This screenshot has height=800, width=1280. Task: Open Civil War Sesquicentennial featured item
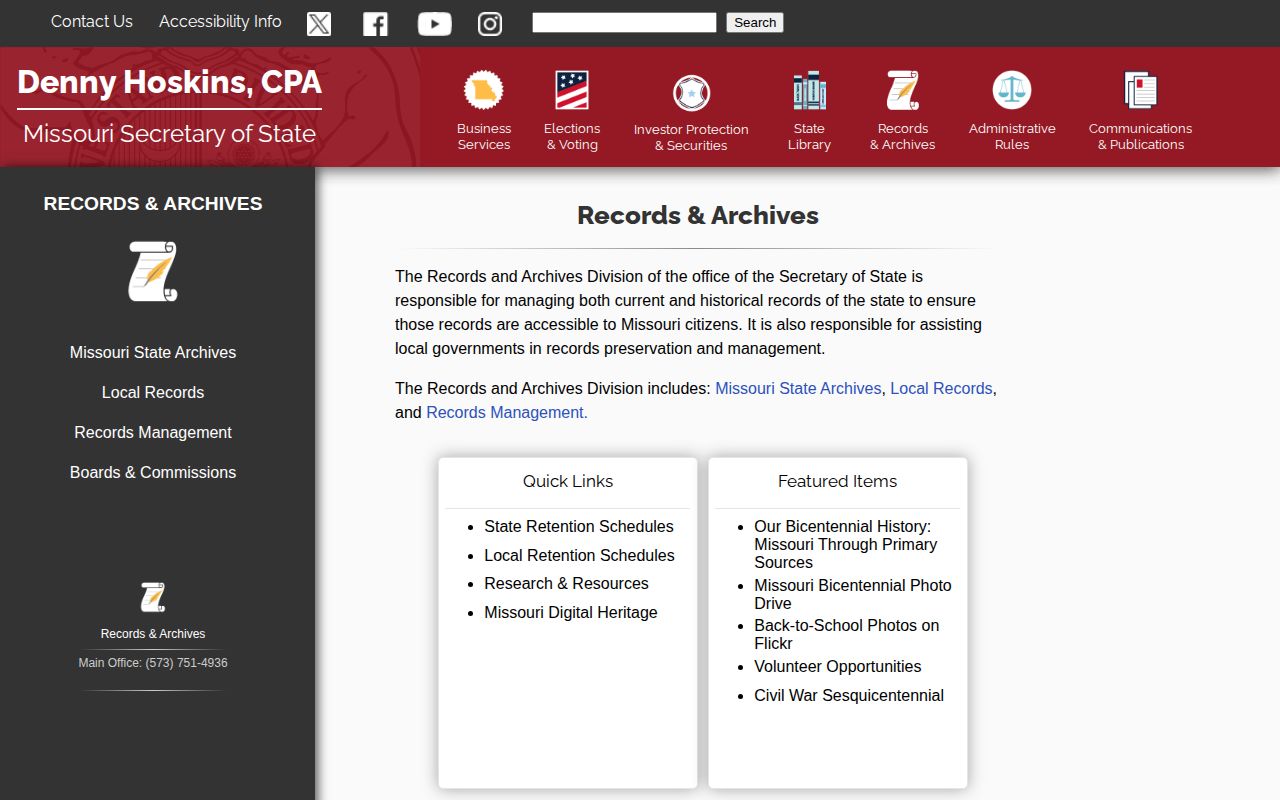click(849, 695)
